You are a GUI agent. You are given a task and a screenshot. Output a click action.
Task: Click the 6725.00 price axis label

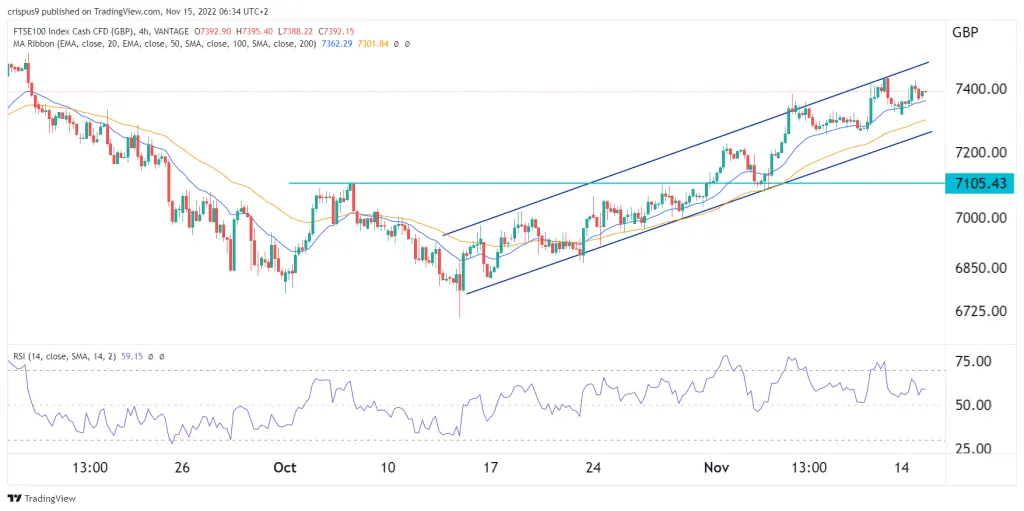coord(979,311)
